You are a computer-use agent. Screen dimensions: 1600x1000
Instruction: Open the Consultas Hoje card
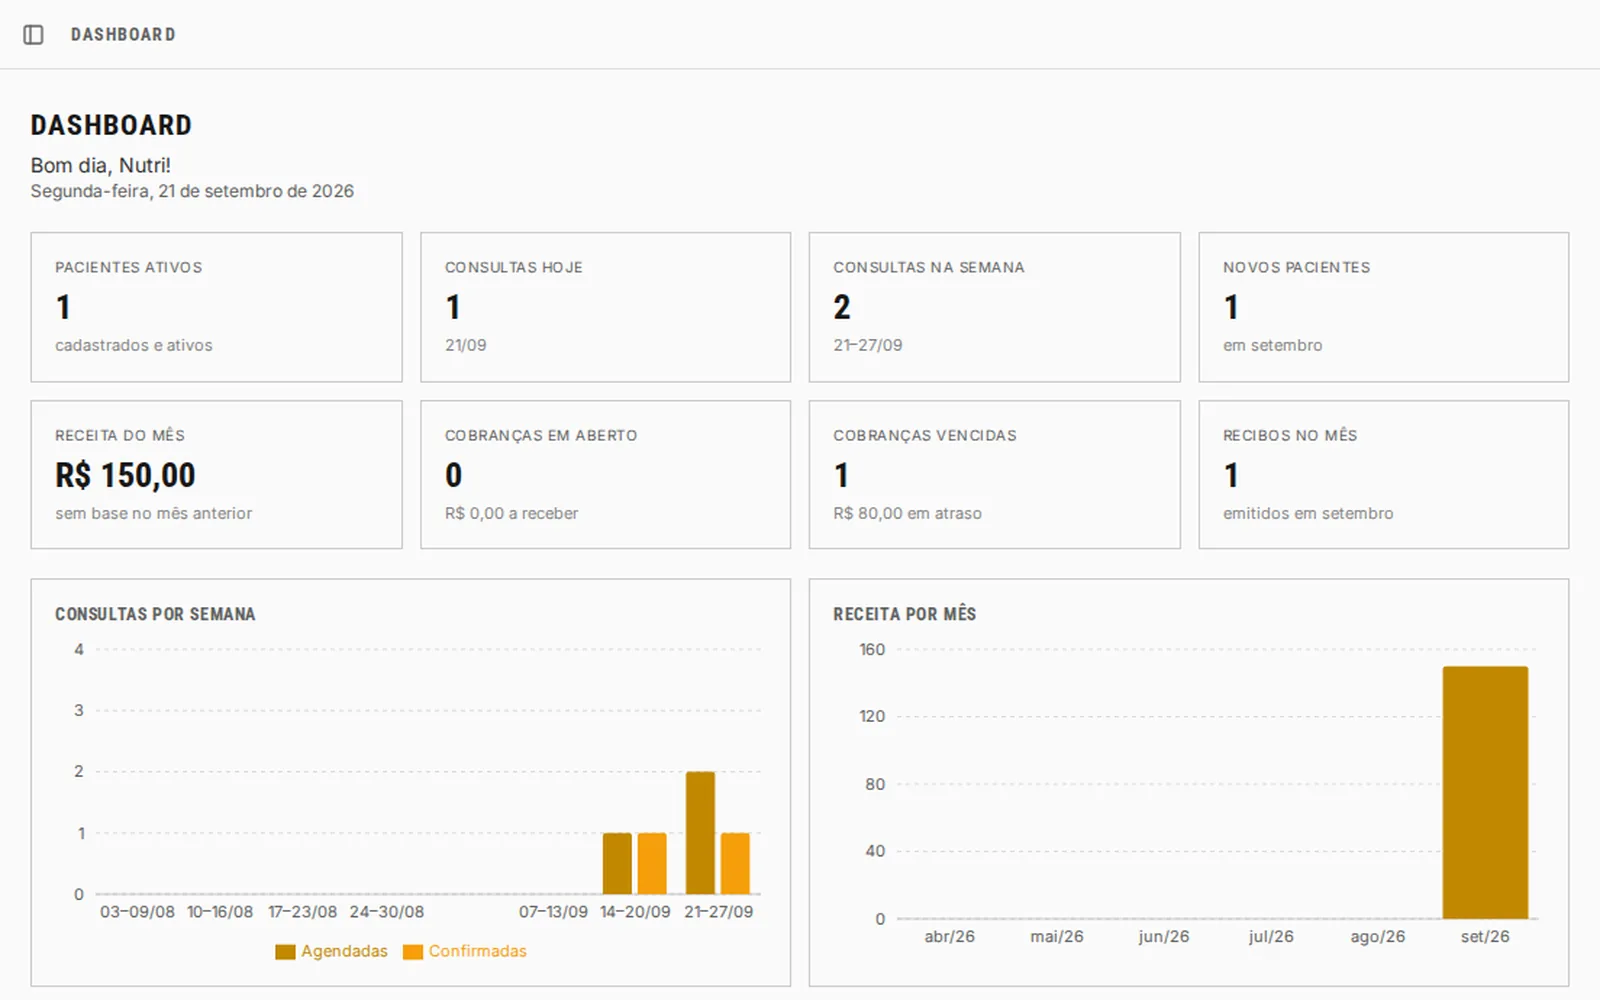(605, 307)
